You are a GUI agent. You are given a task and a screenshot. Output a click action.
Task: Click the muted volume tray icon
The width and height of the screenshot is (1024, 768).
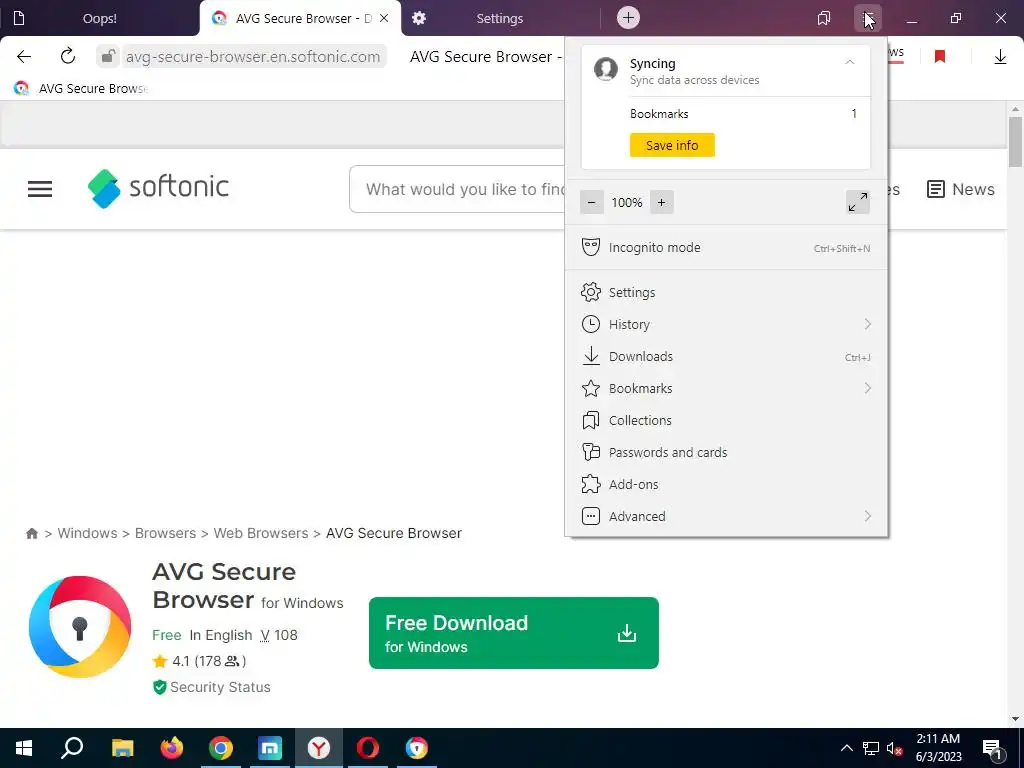tap(895, 748)
